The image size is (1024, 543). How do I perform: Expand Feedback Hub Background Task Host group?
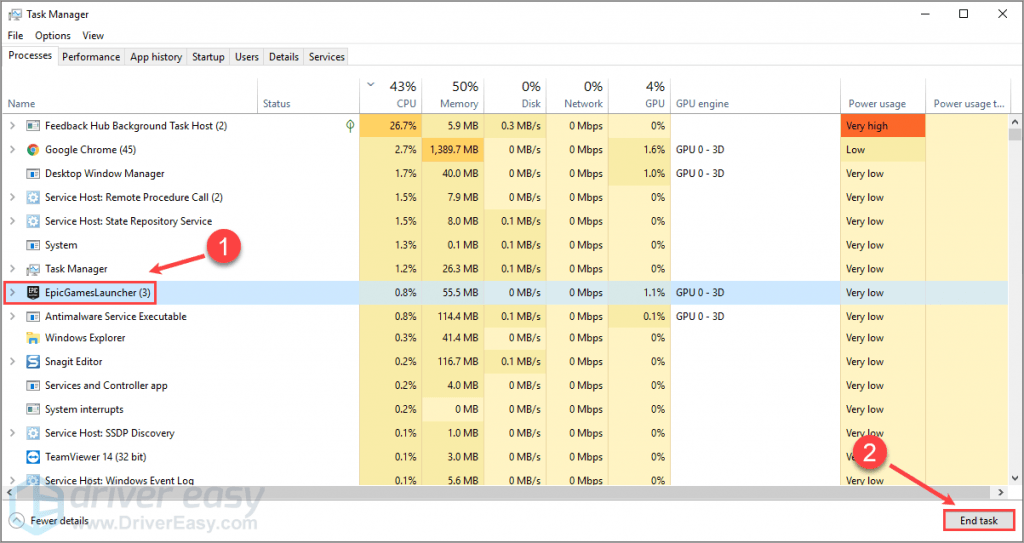(12, 125)
